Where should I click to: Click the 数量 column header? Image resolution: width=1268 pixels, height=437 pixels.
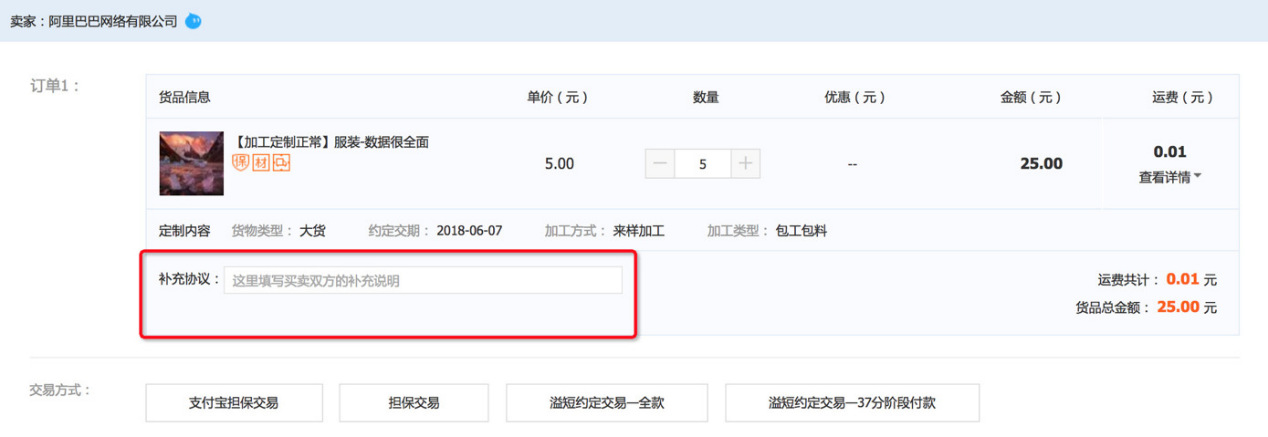pos(706,98)
